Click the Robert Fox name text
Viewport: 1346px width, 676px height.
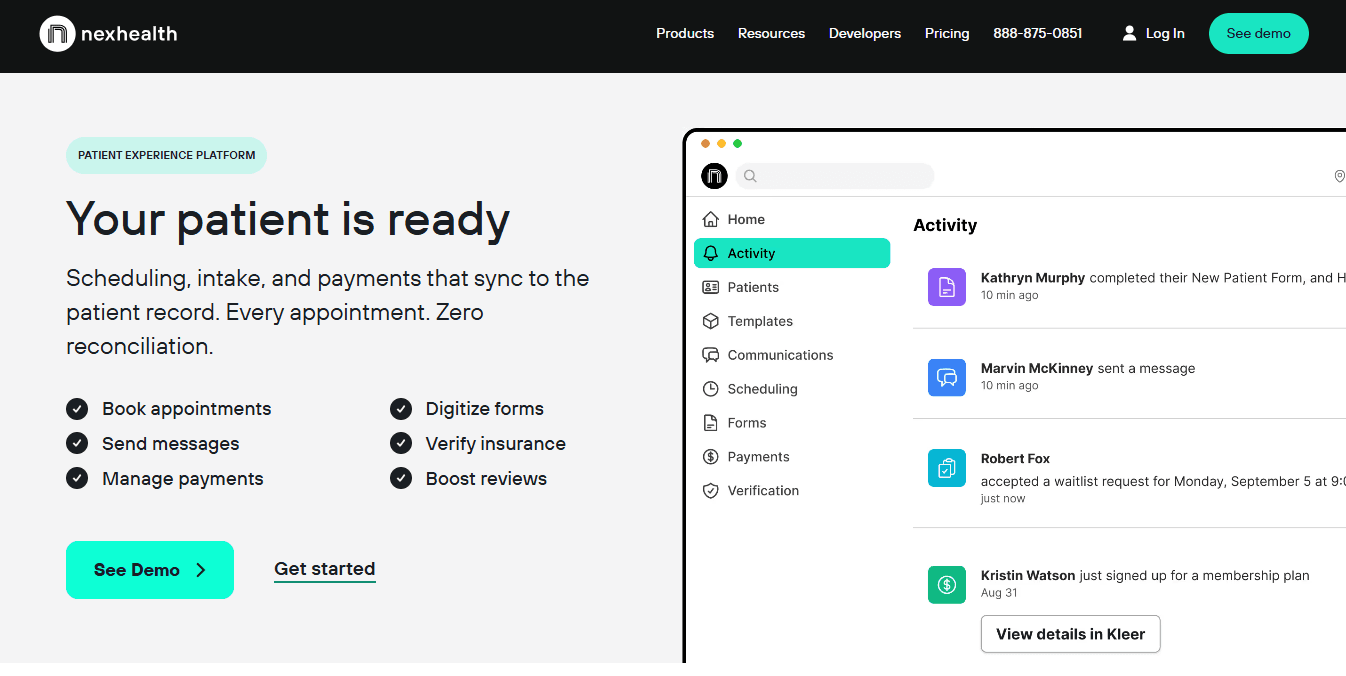click(1015, 458)
